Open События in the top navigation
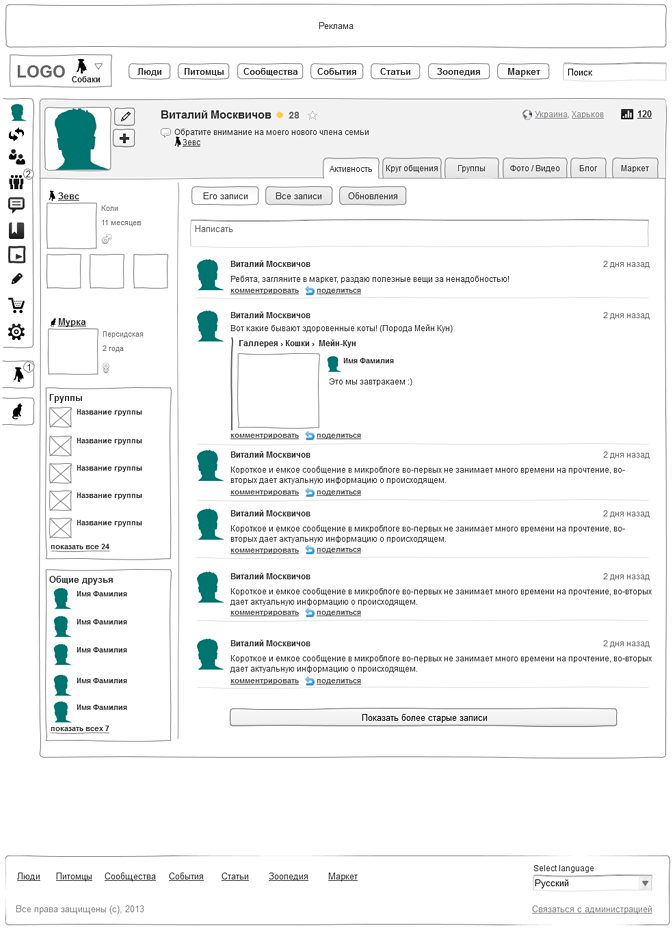 (x=336, y=71)
